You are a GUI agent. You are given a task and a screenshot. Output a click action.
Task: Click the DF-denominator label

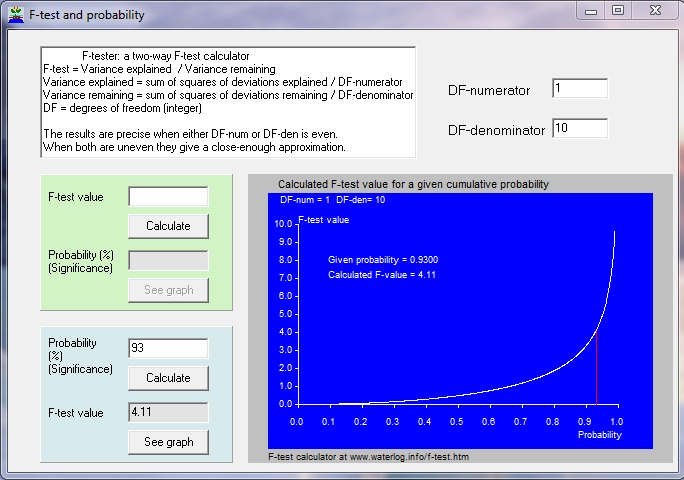[496, 130]
